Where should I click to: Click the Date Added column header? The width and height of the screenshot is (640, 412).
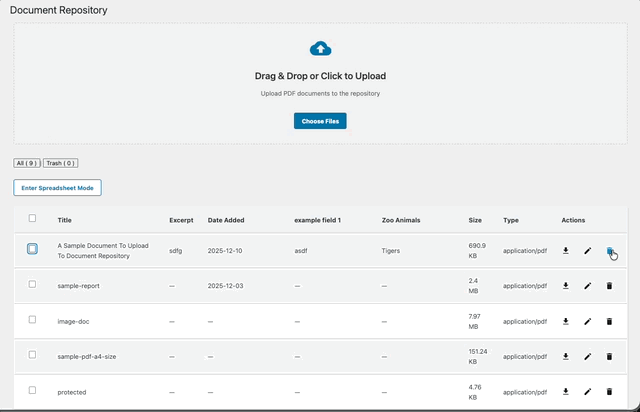(226, 220)
